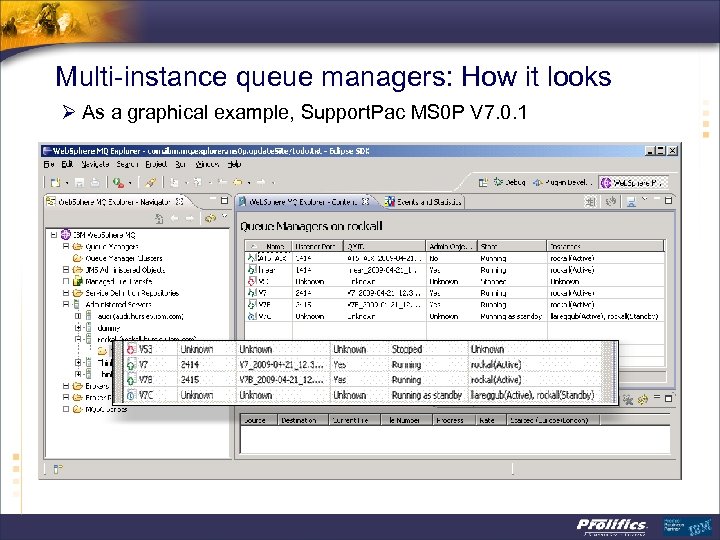Open the Project menu
The width and height of the screenshot is (720, 540).
[156, 164]
